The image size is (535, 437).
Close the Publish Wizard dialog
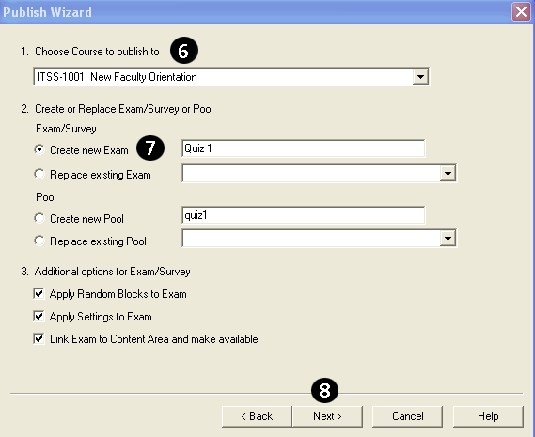coord(521,12)
